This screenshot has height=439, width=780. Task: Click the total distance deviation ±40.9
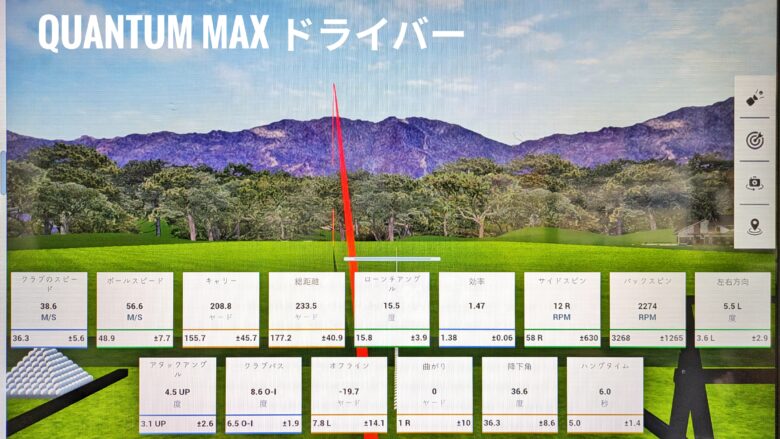(x=332, y=338)
